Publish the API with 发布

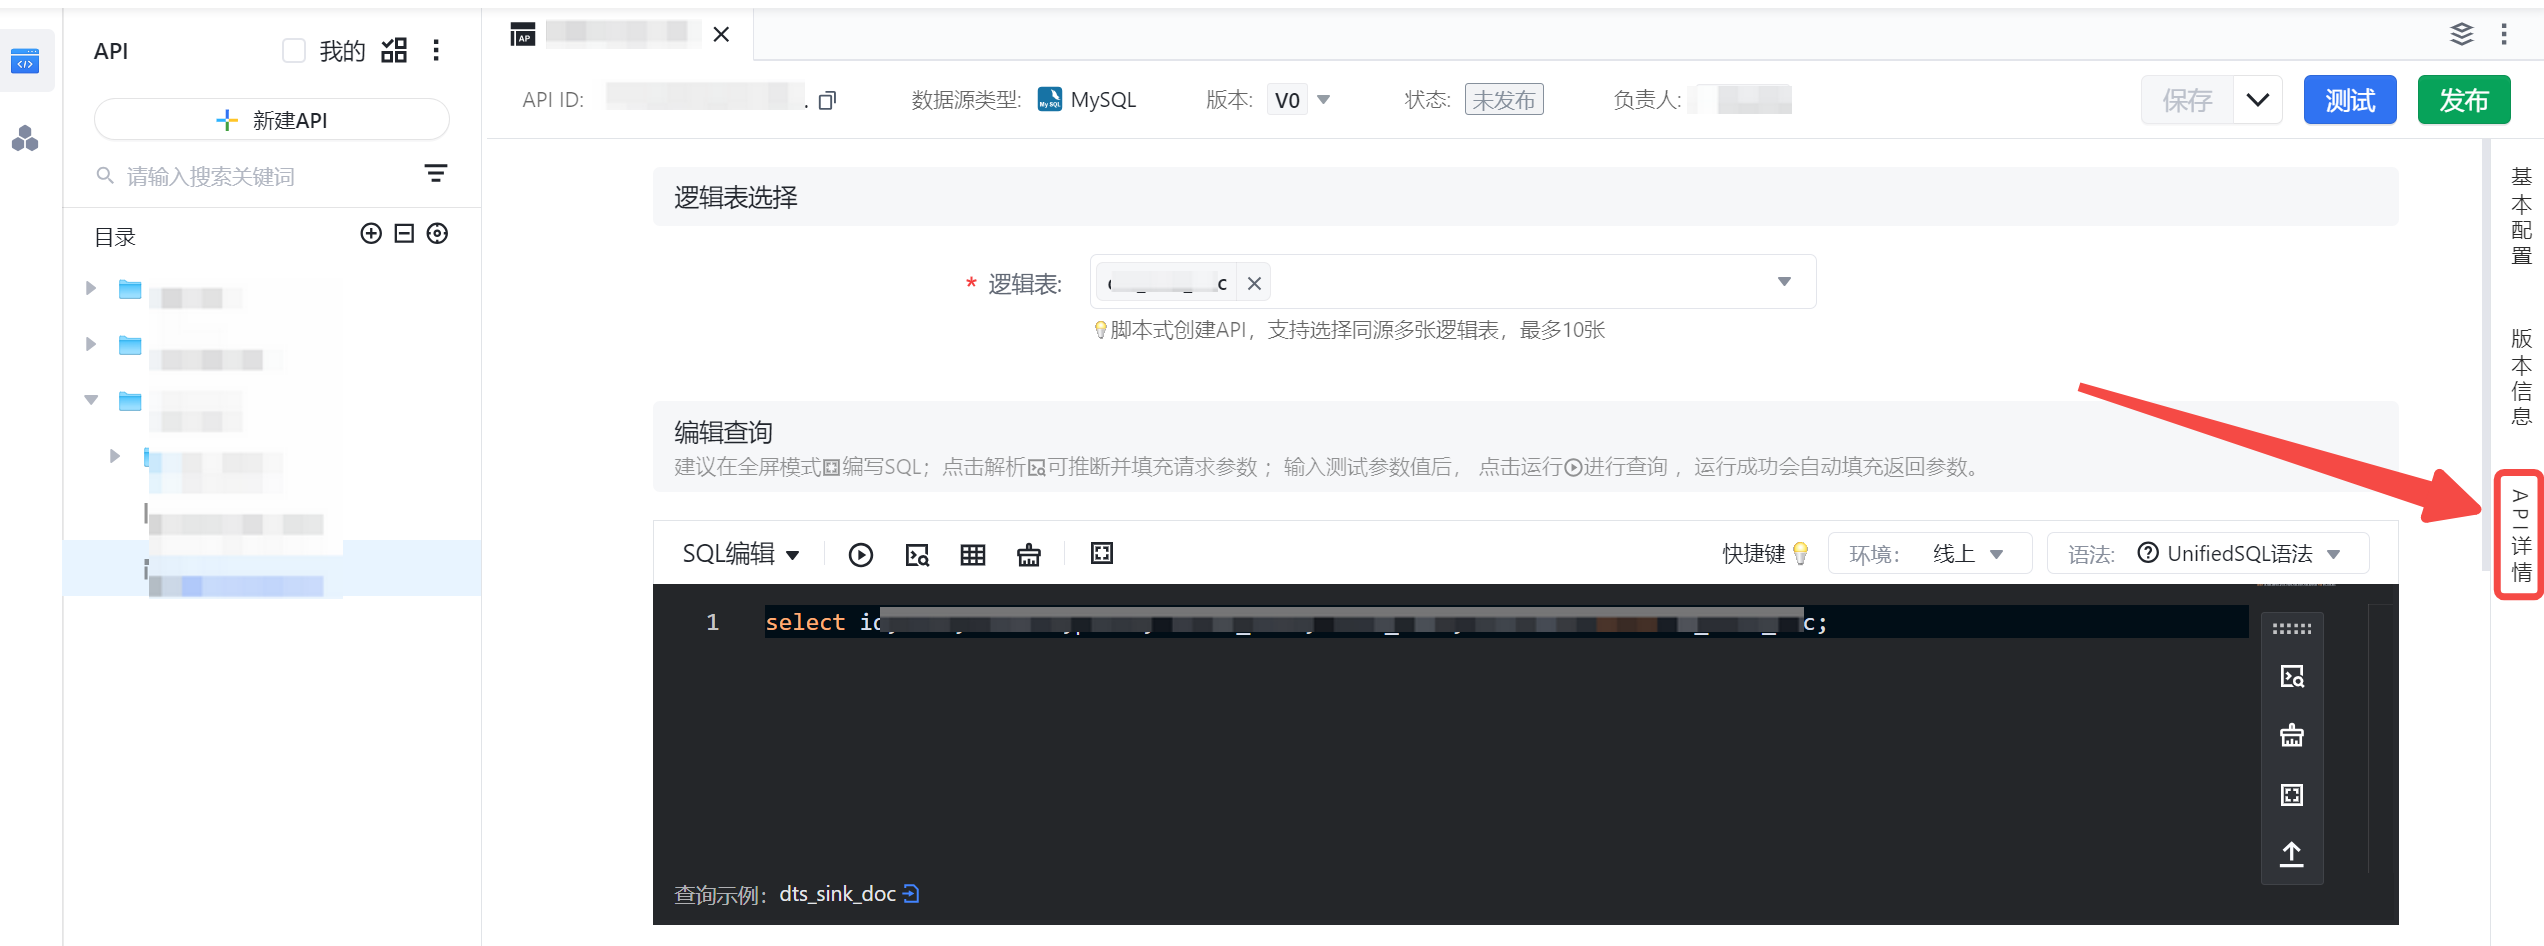point(2464,100)
